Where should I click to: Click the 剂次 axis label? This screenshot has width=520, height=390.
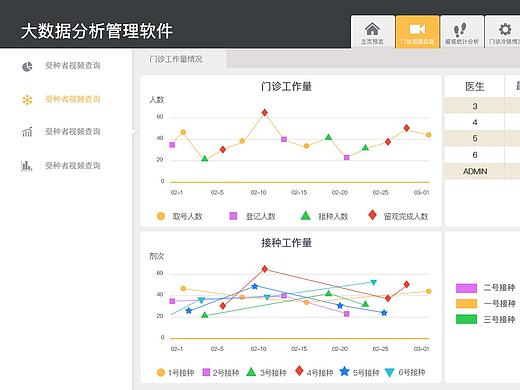[x=156, y=256]
